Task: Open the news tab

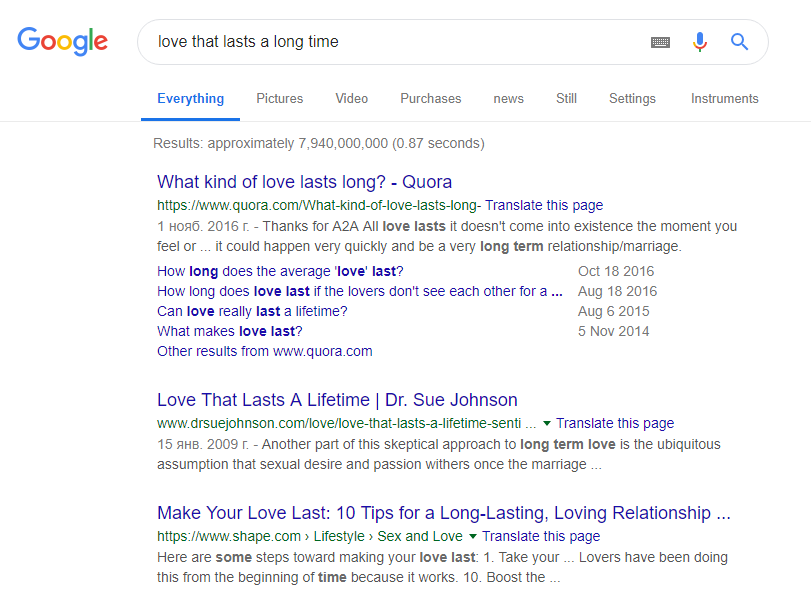Action: point(508,98)
